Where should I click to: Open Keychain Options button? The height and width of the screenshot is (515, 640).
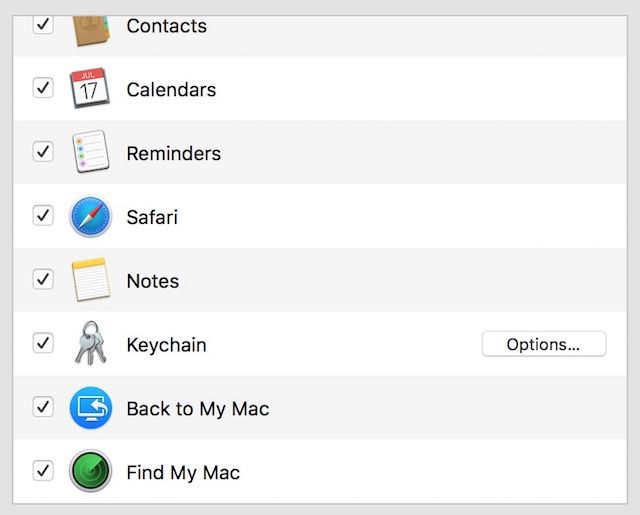(543, 344)
